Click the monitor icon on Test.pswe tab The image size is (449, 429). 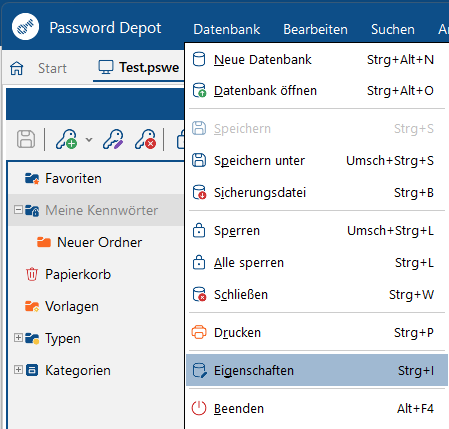pos(106,67)
